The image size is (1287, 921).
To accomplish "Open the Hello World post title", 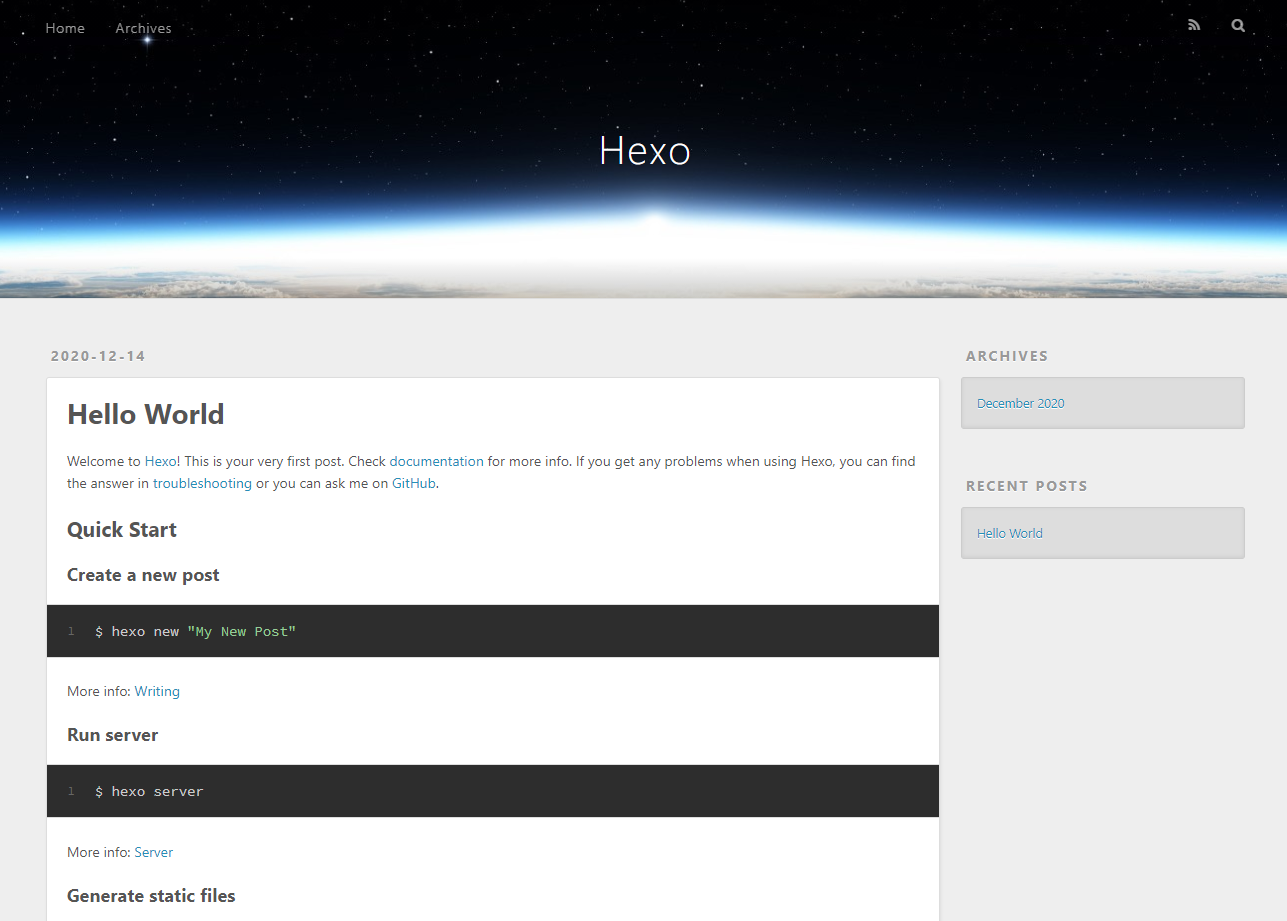I will pos(146,414).
